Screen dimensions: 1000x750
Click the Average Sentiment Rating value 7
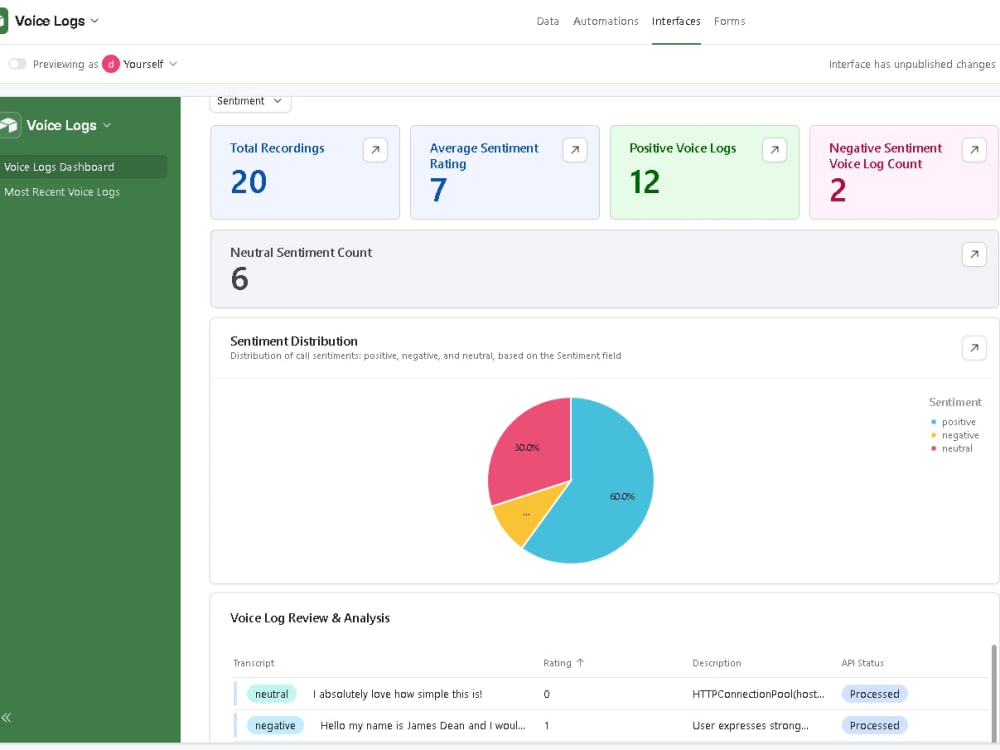pyautogui.click(x=438, y=190)
